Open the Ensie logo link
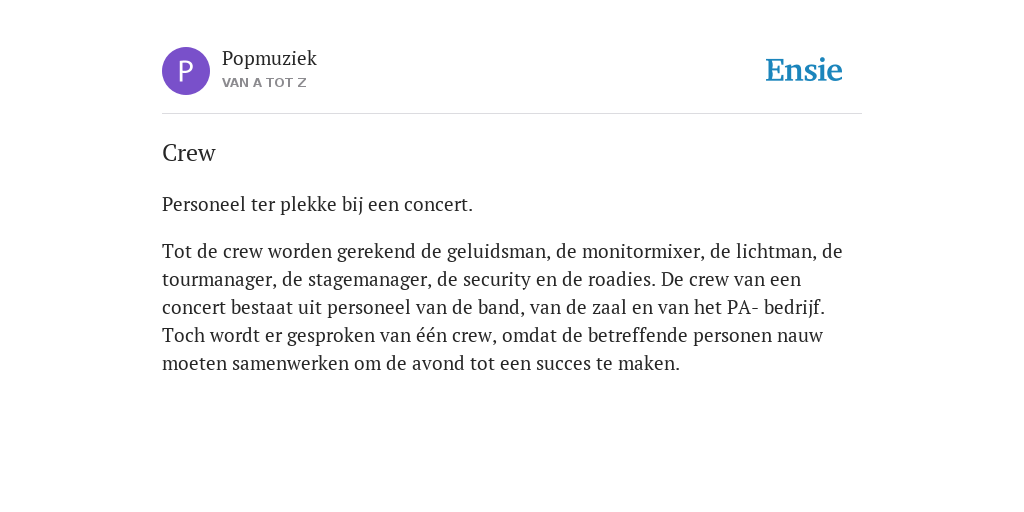The height and width of the screenshot is (512, 1024). coord(804,71)
